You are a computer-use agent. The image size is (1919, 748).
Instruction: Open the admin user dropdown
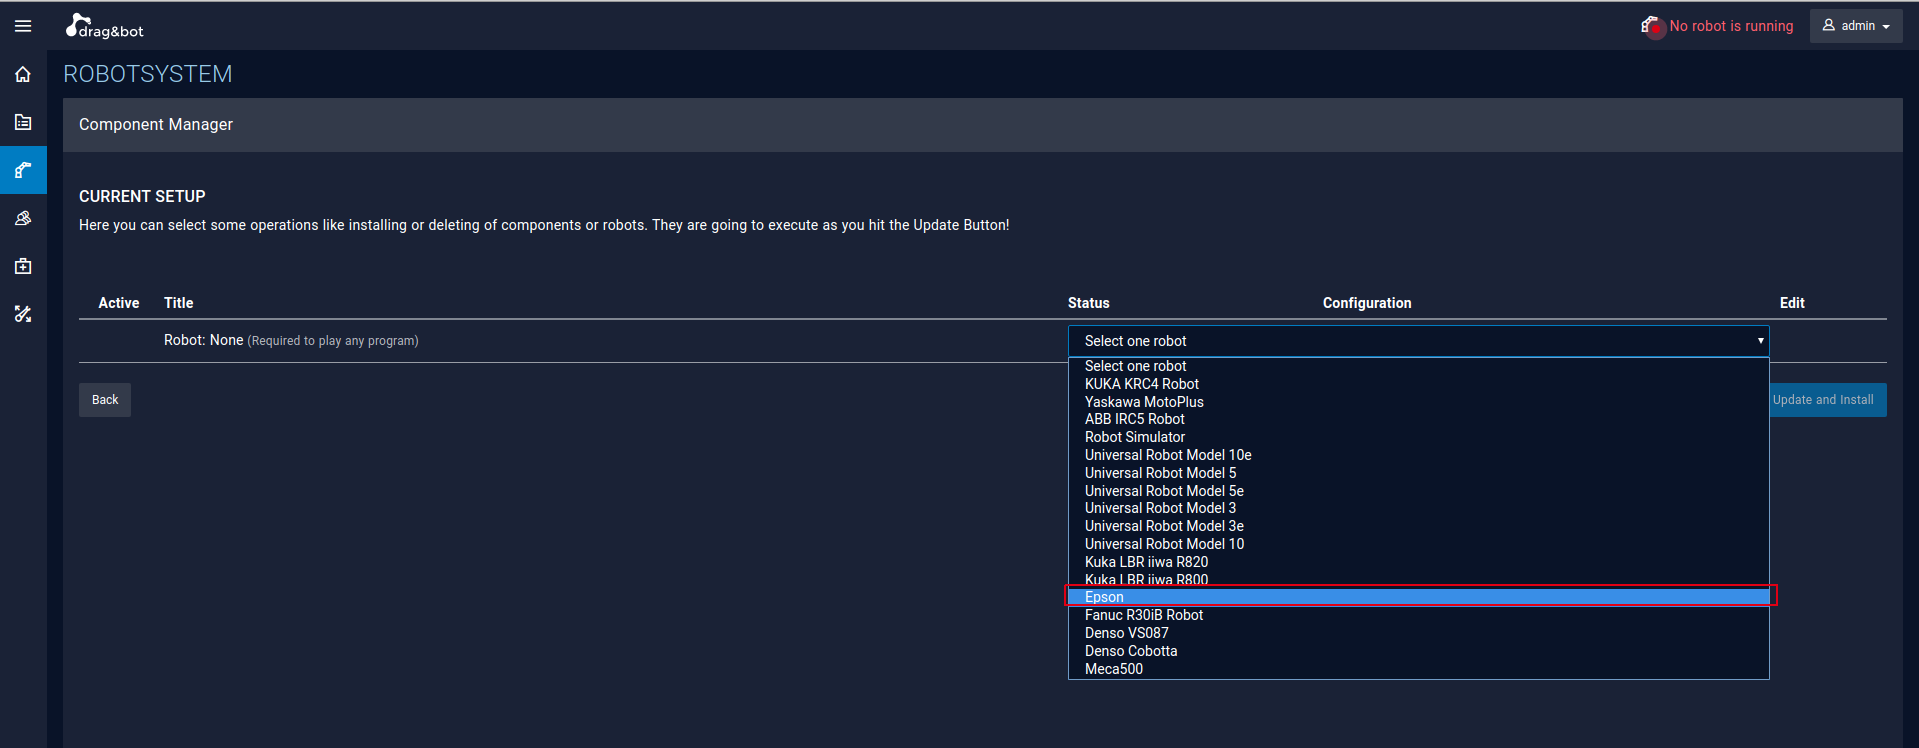pos(1856,26)
